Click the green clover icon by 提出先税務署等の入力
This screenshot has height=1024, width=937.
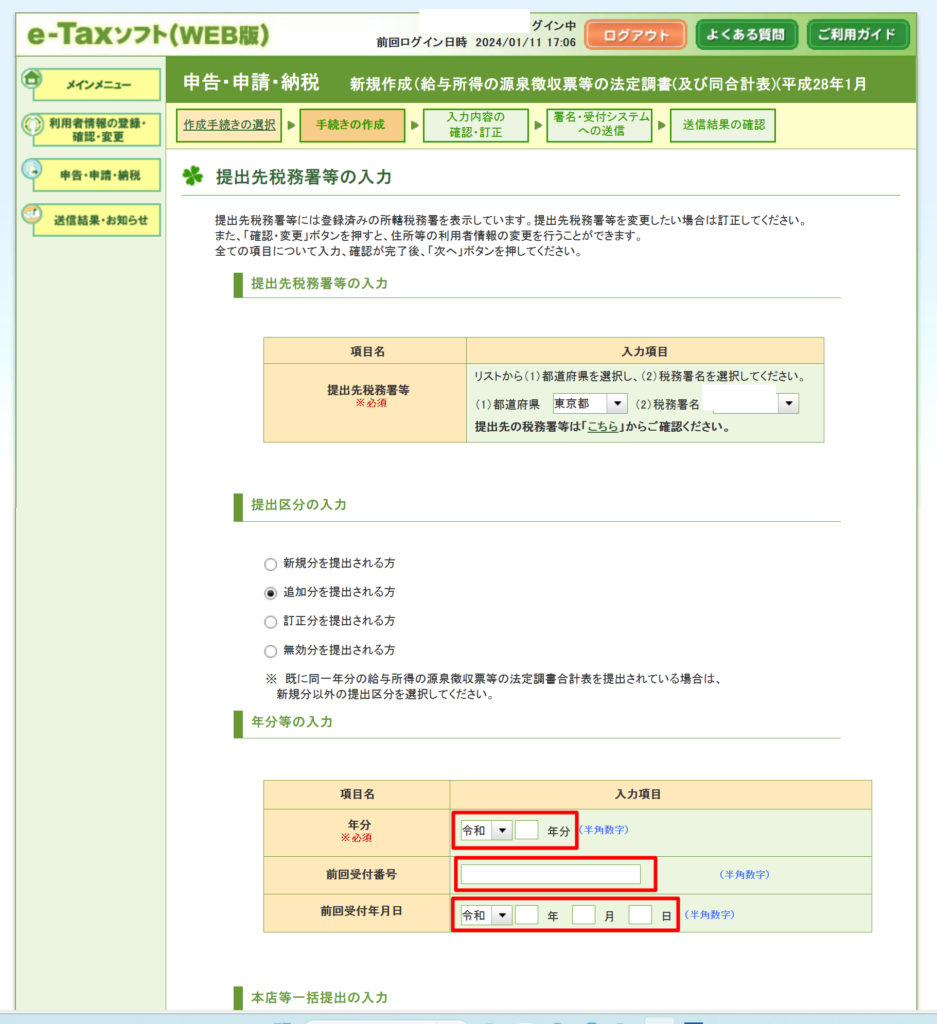pos(192,177)
